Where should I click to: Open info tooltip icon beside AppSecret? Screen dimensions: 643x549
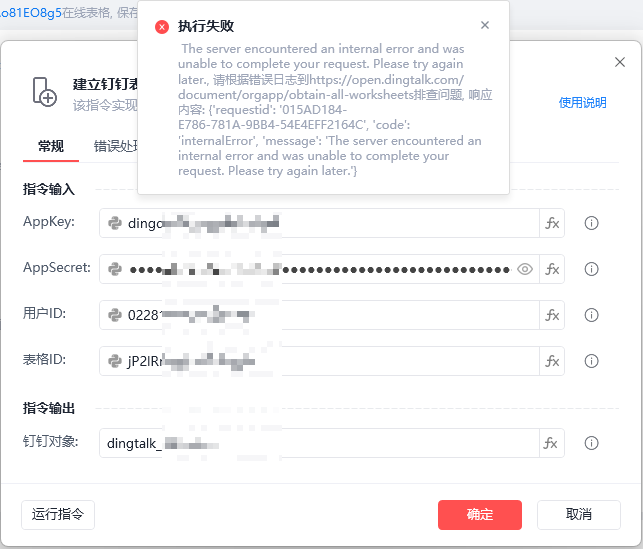pos(591,269)
